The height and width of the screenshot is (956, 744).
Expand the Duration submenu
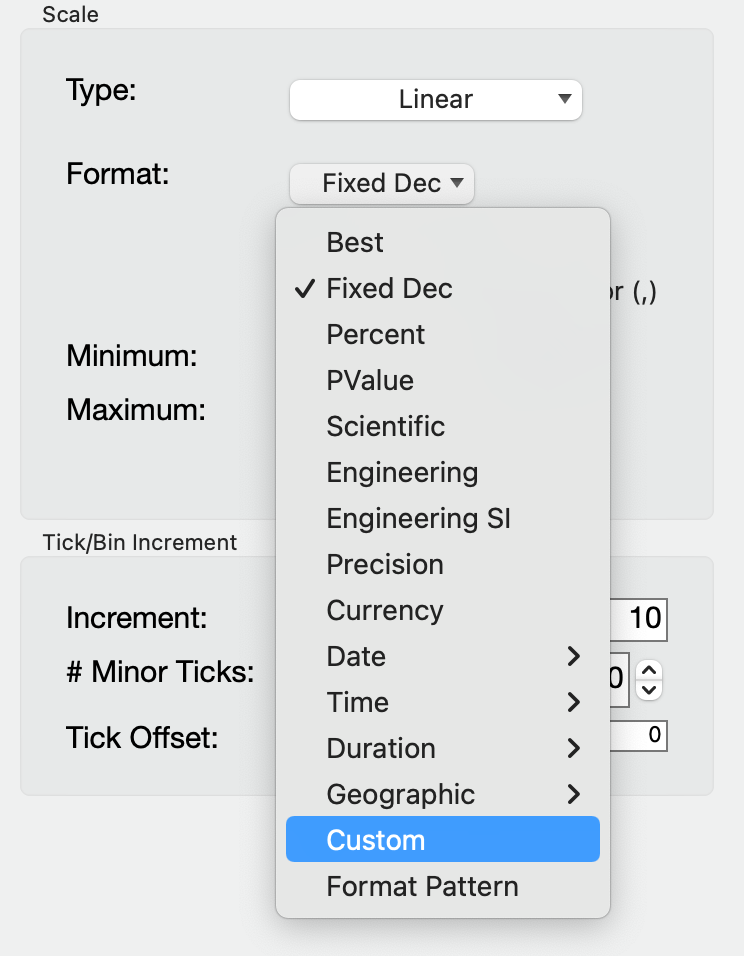(x=380, y=748)
